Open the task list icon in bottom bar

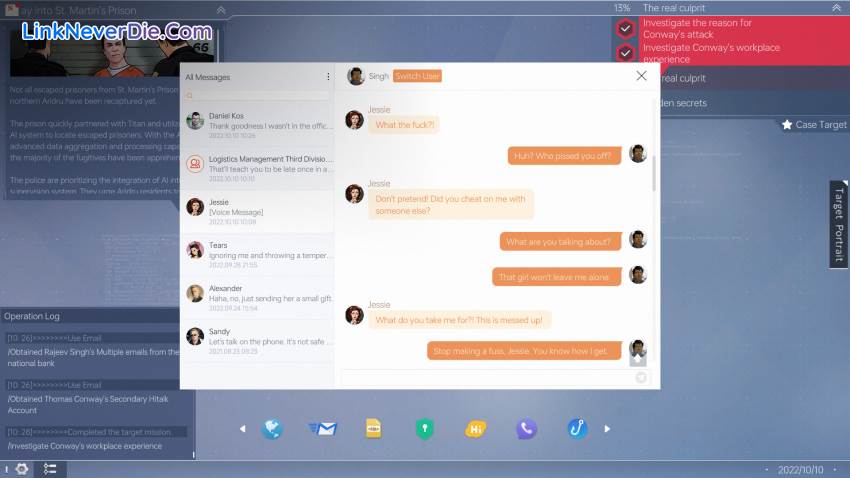point(49,468)
